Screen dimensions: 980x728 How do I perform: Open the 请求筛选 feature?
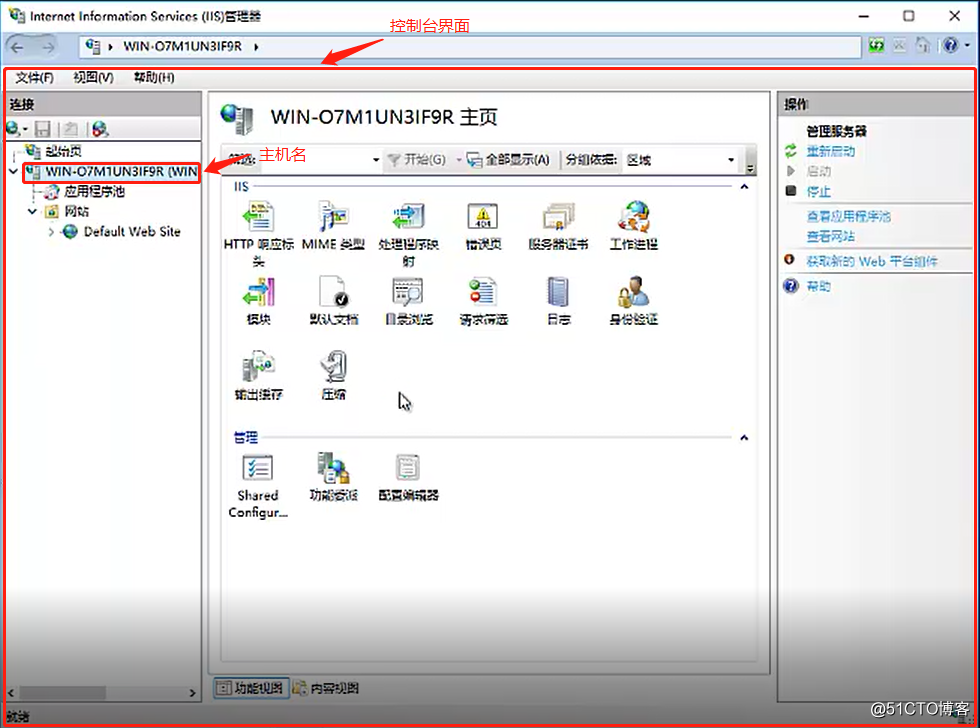pos(483,301)
